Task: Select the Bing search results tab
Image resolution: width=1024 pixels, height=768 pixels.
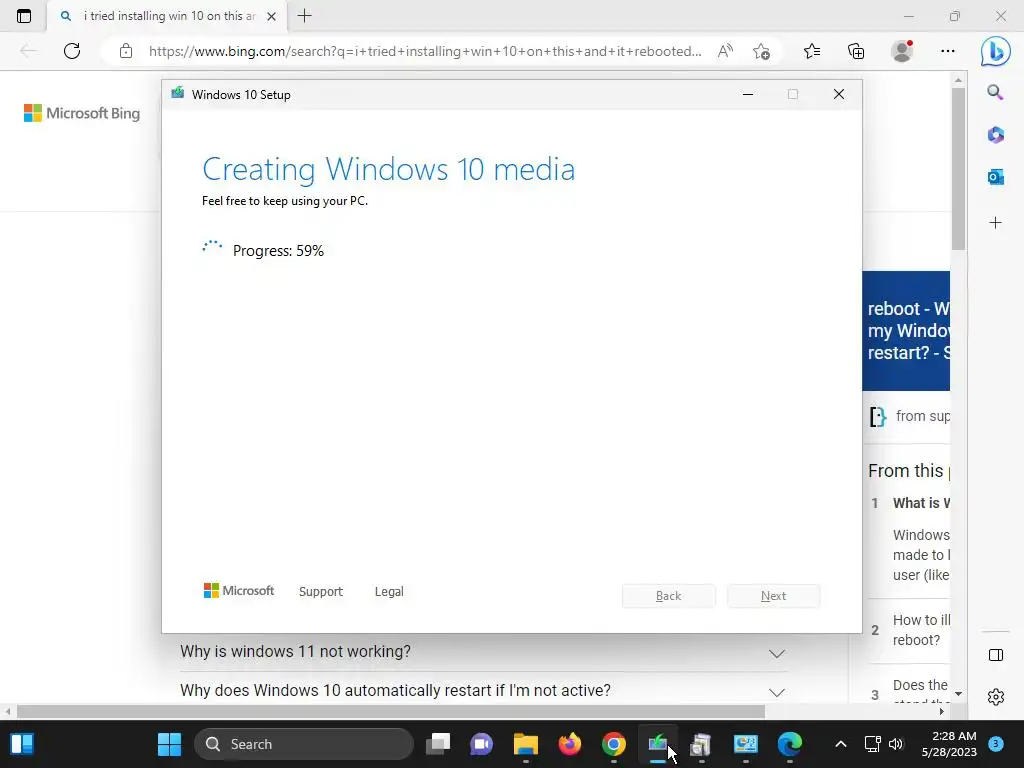Action: (167, 16)
